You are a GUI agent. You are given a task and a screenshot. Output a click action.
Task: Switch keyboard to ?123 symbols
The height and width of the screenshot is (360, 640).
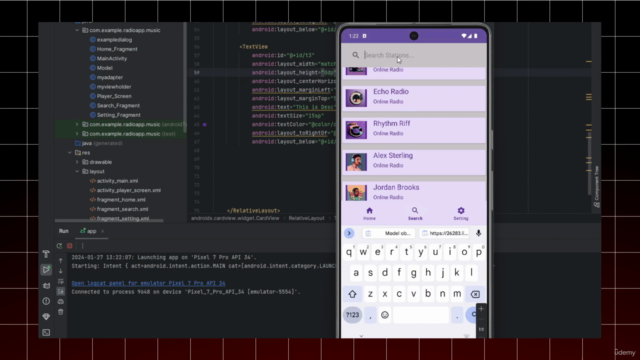(x=353, y=315)
